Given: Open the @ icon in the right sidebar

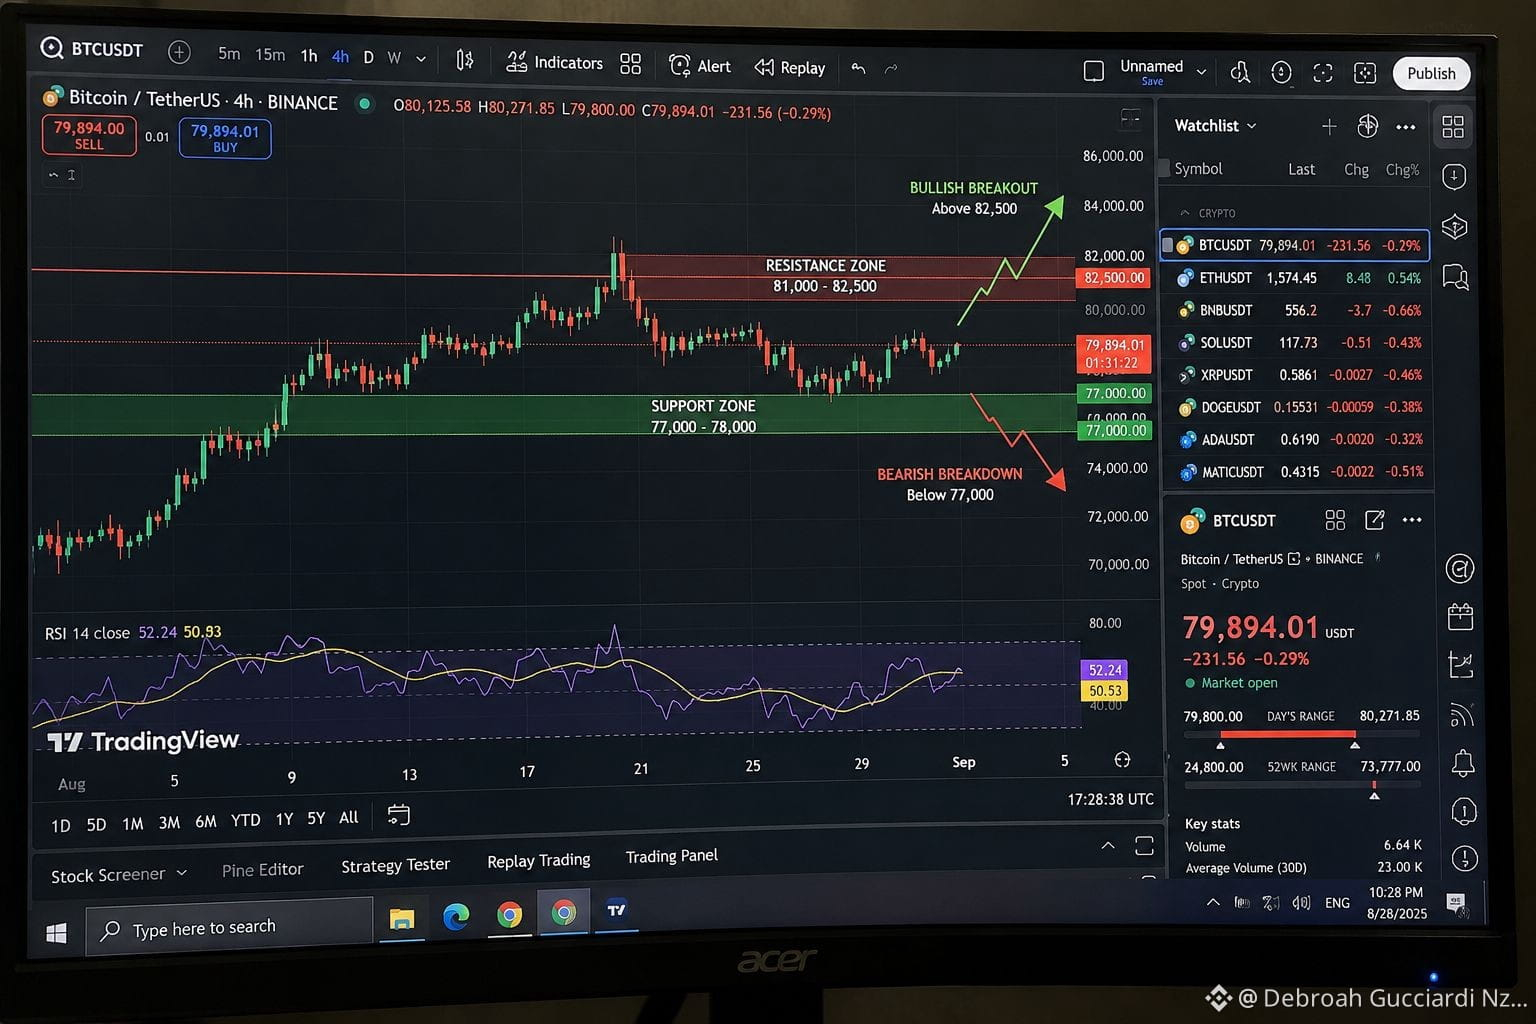Looking at the screenshot, I should 1459,569.
